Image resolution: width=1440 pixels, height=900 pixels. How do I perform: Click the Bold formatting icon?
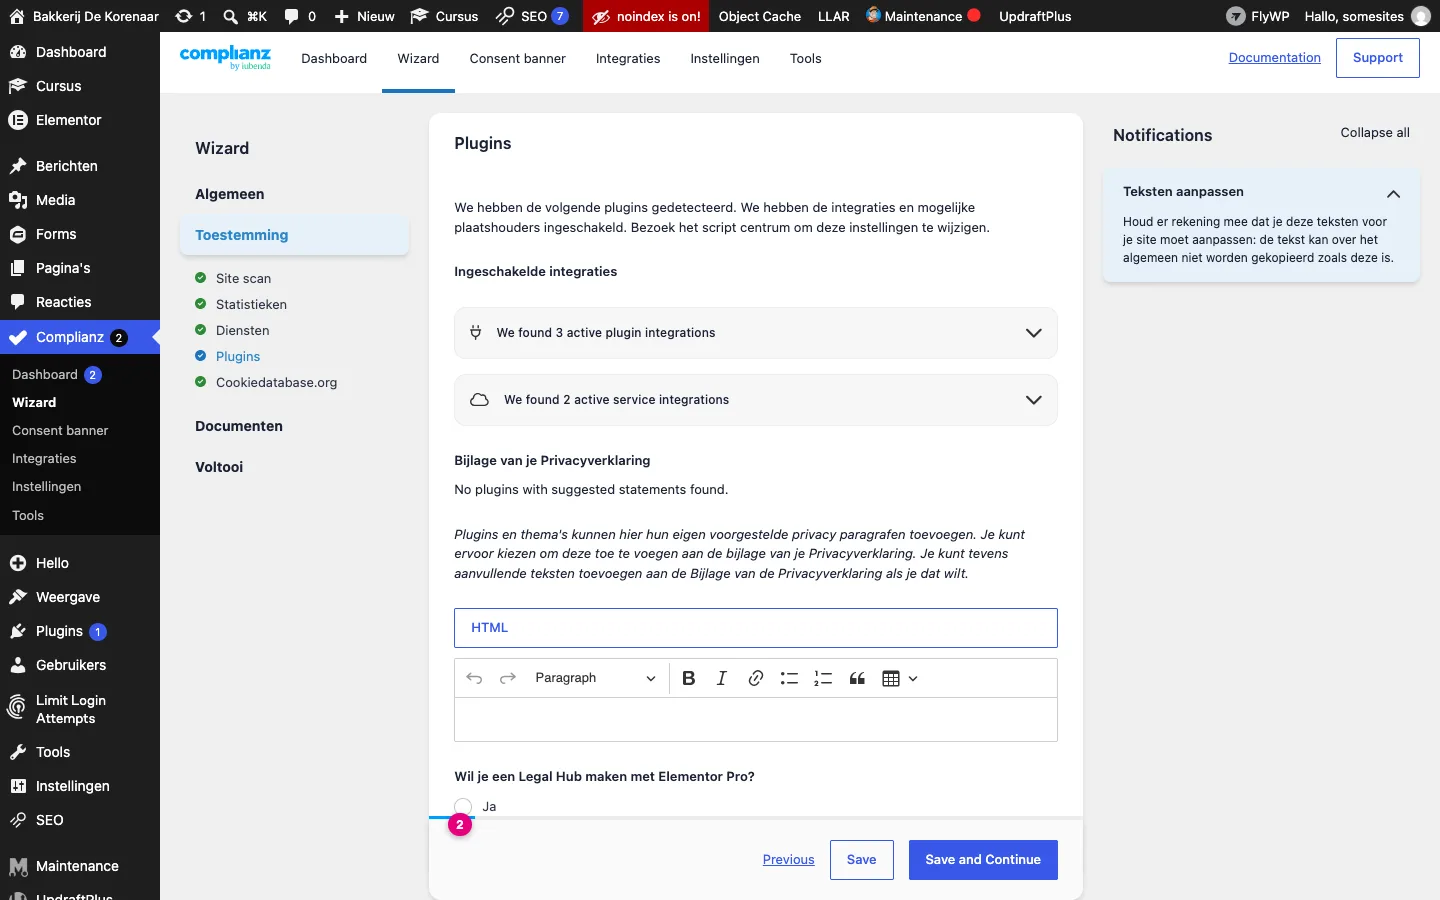point(688,678)
